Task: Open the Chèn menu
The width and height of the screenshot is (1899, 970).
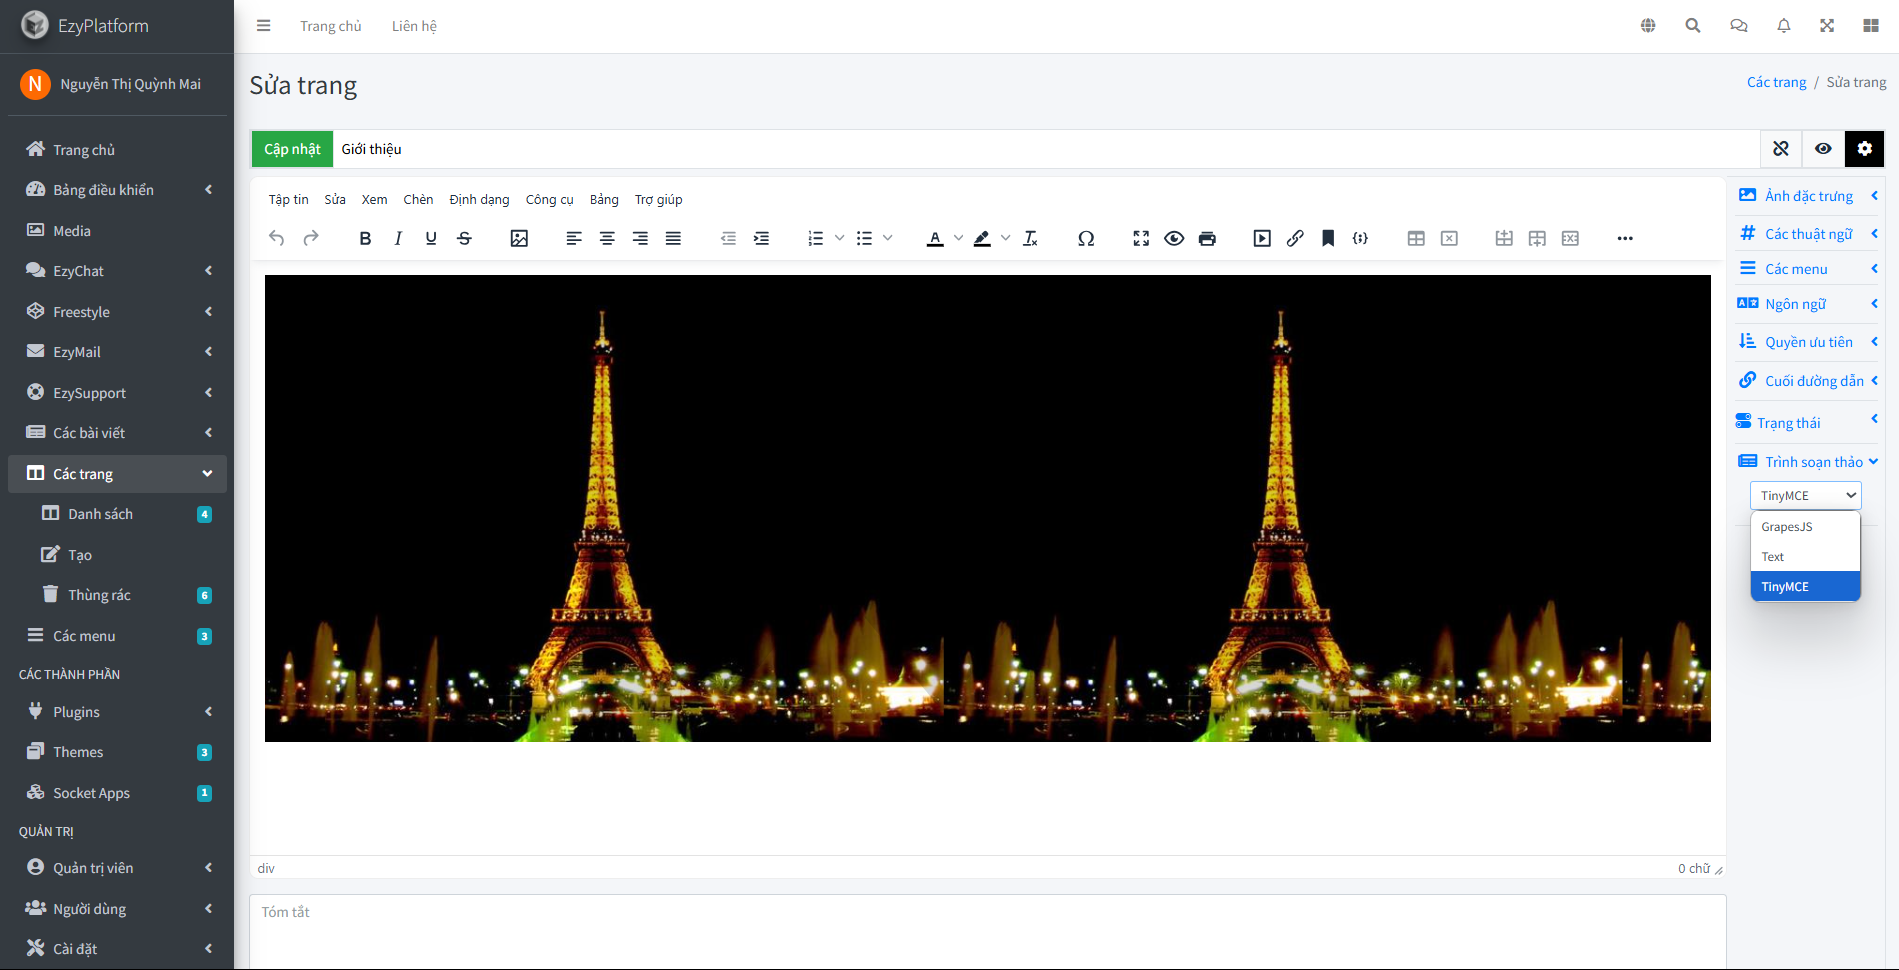Action: (x=418, y=199)
